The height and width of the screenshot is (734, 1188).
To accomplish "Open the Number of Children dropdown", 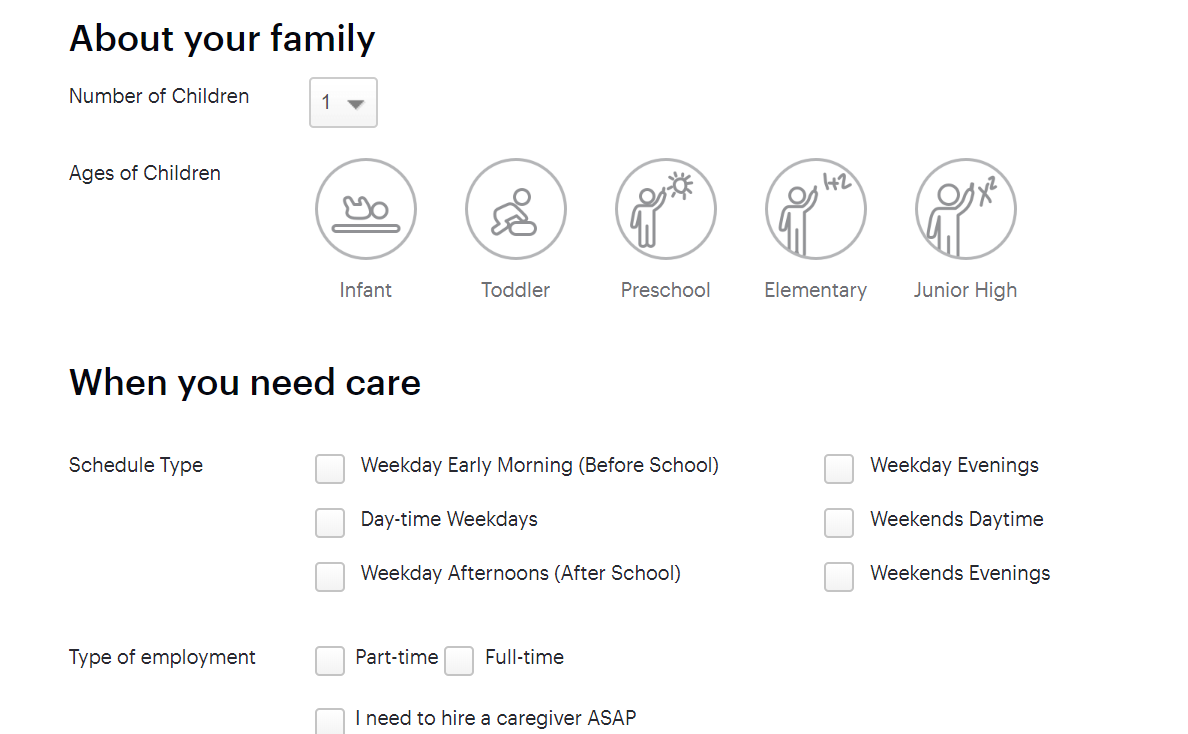I will [343, 102].
